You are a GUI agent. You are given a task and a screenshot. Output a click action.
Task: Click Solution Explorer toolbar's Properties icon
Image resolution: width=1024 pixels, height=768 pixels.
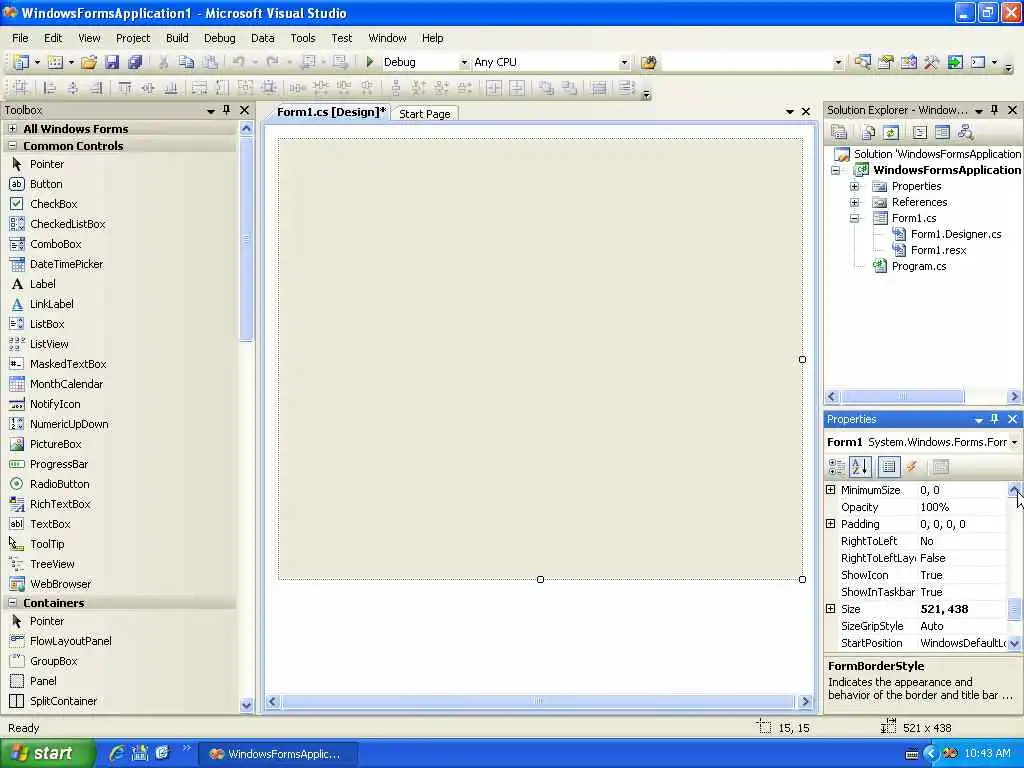839,133
